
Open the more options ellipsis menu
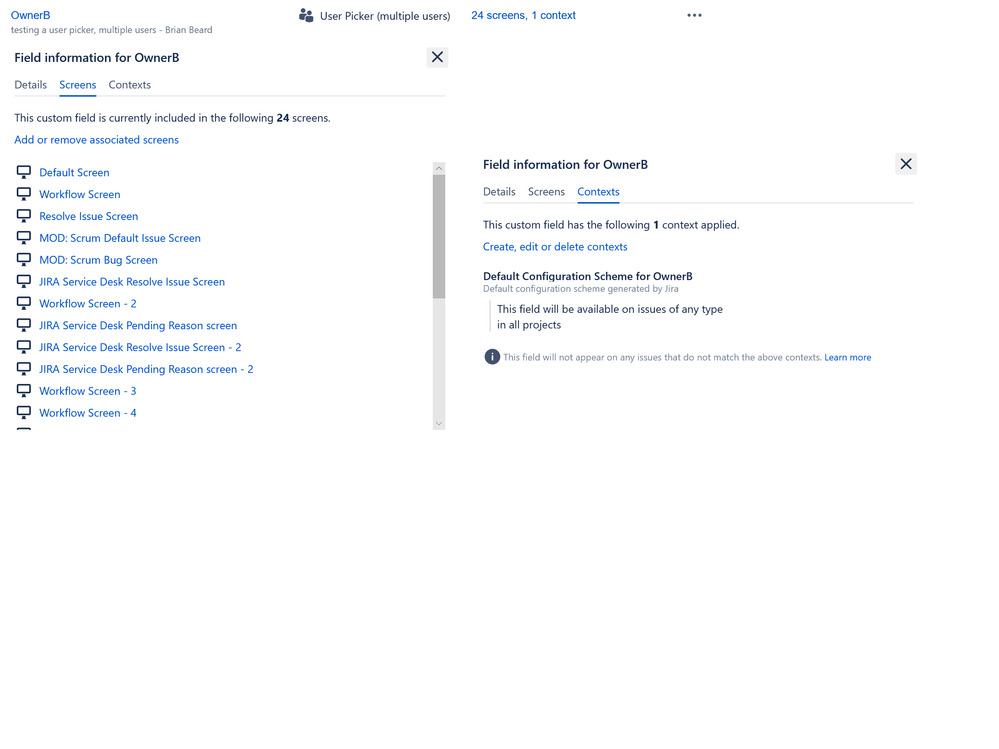pyautogui.click(x=694, y=15)
